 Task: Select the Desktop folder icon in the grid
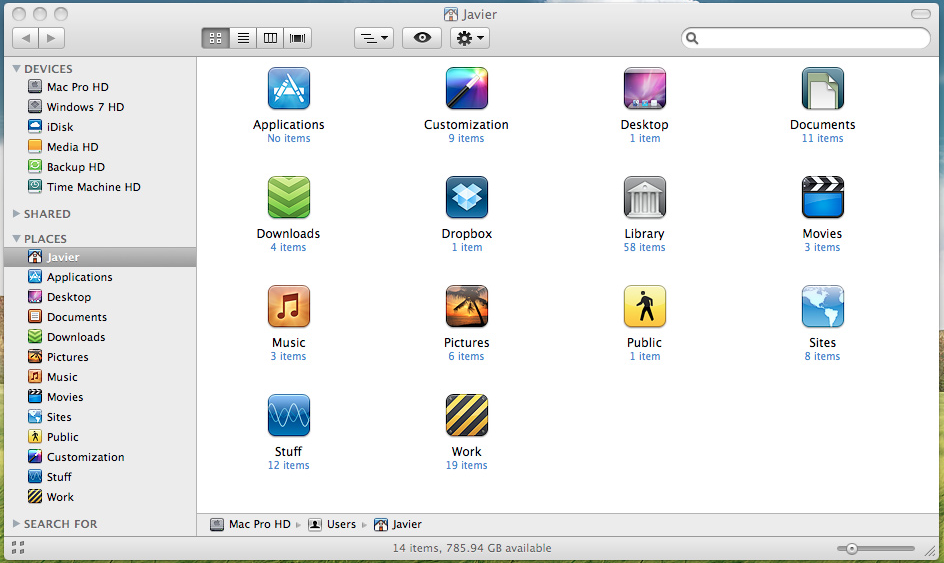click(x=645, y=89)
